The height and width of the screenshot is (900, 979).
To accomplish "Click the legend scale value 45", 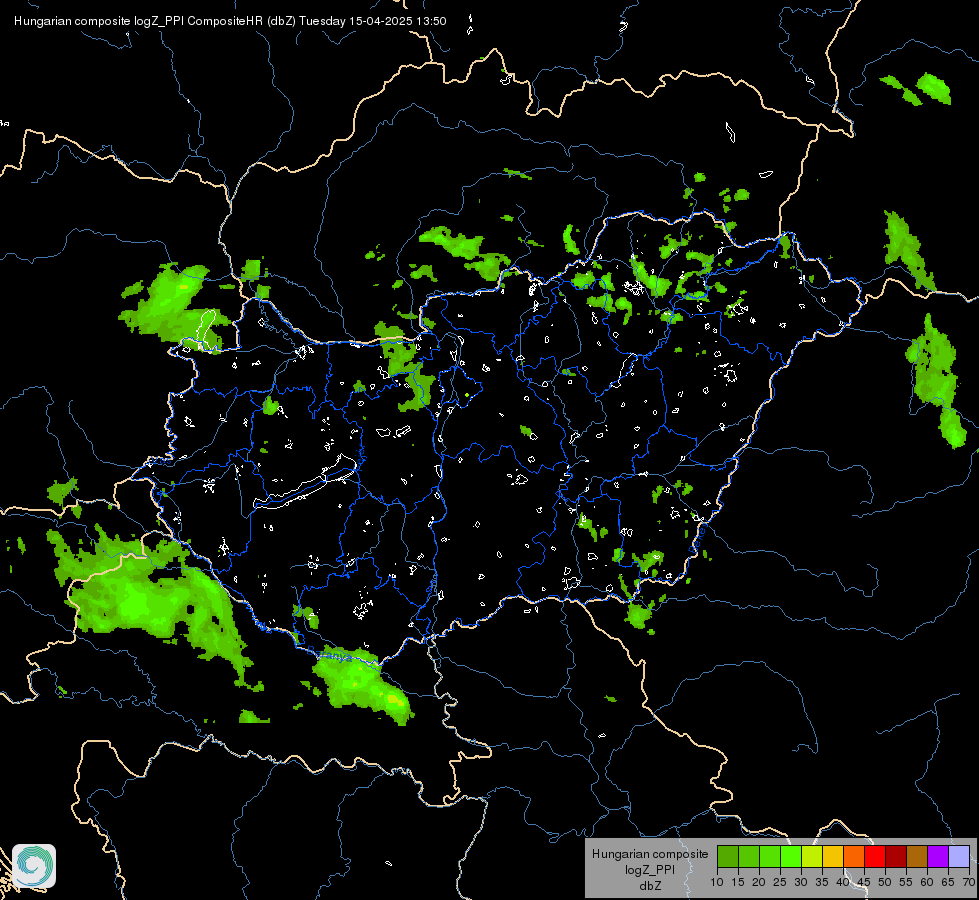I will tap(863, 882).
